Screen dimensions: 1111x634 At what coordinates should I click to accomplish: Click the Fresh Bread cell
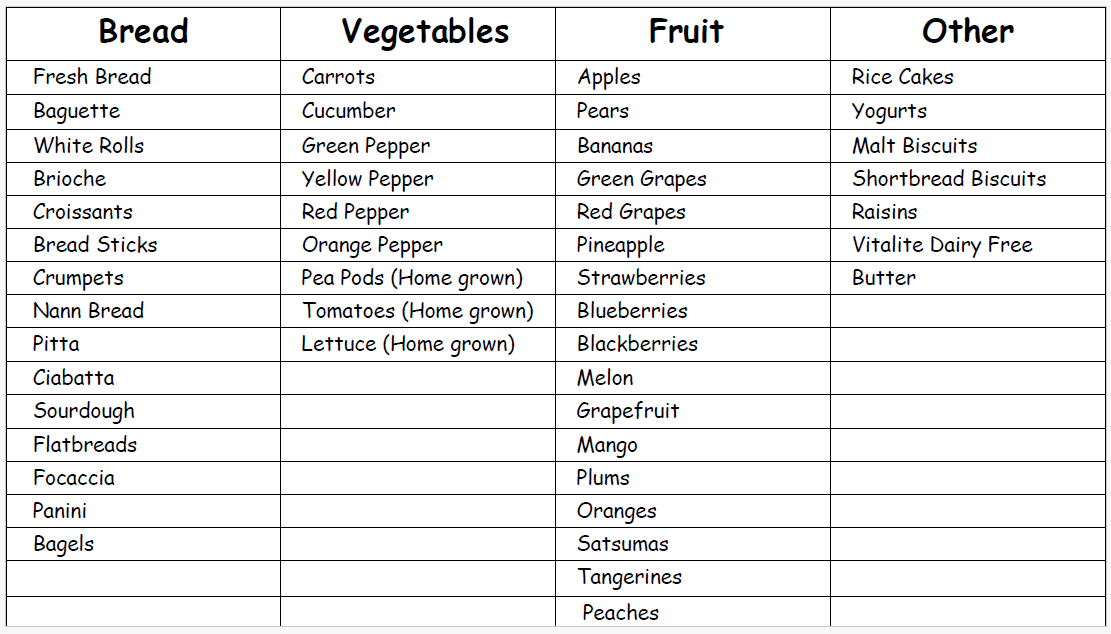tap(92, 77)
